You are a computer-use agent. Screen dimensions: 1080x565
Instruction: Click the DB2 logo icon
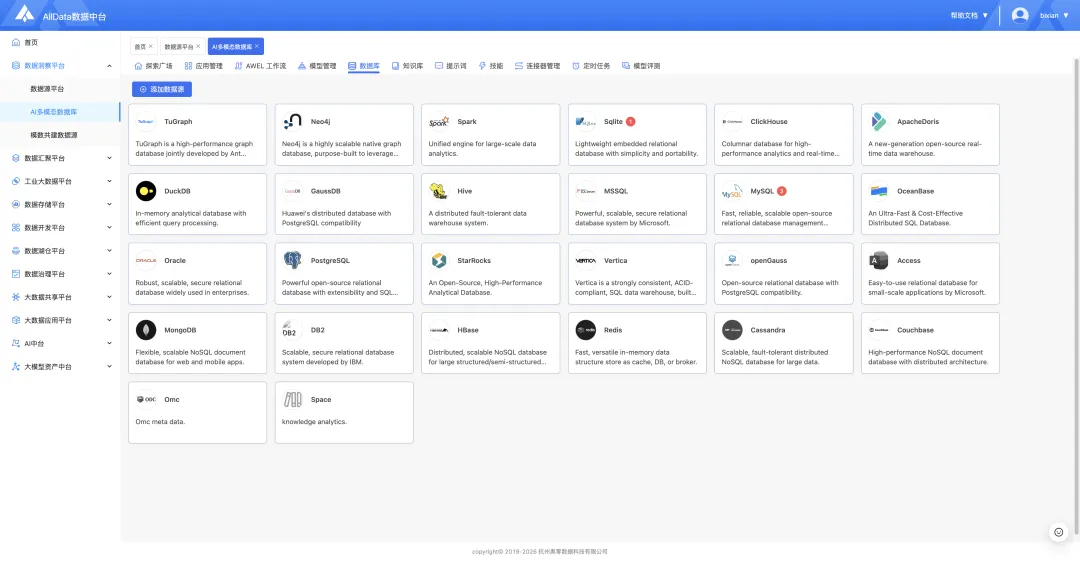292,330
